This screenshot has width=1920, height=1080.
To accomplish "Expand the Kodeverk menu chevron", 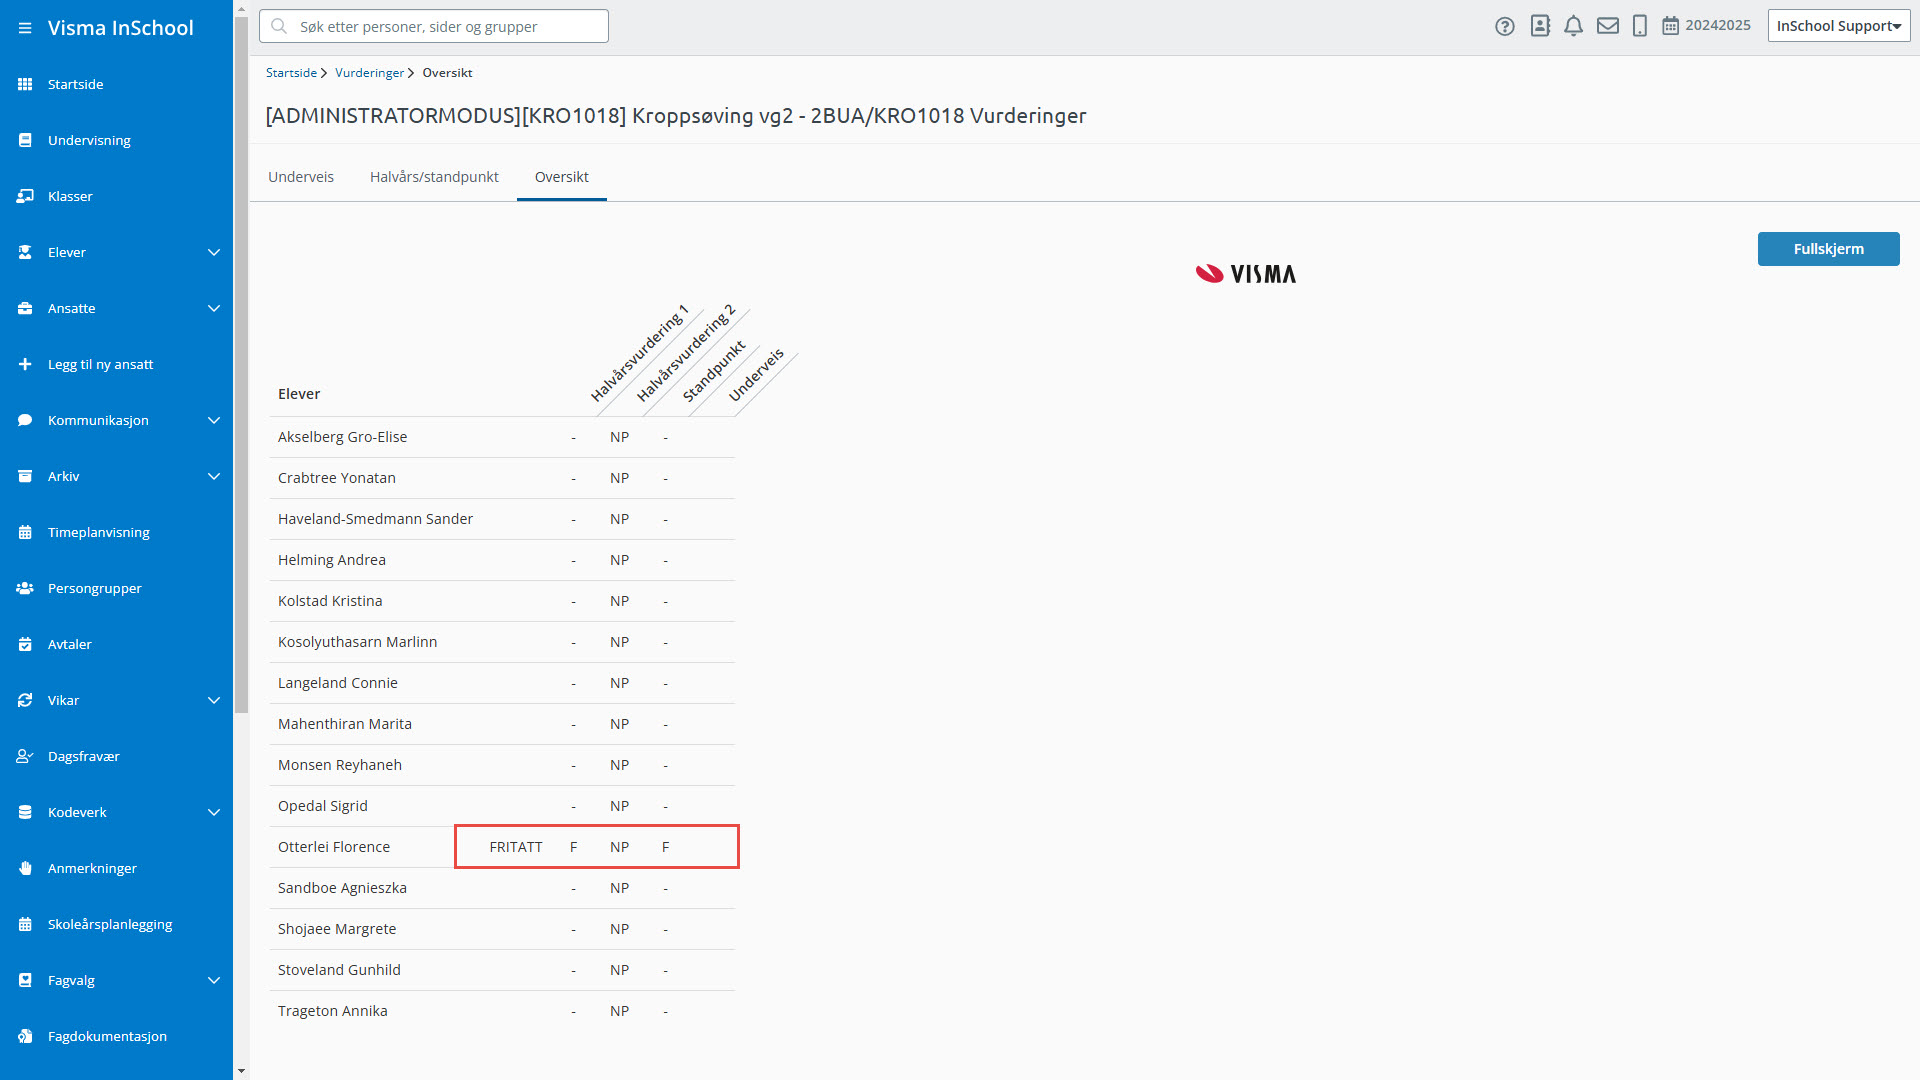I will coord(213,812).
